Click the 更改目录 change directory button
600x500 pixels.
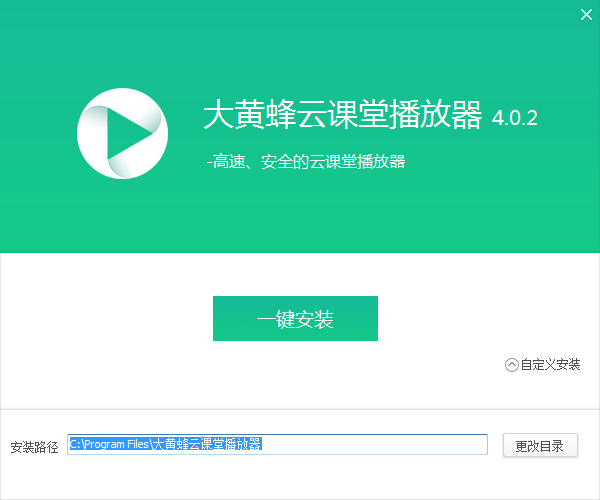click(540, 445)
